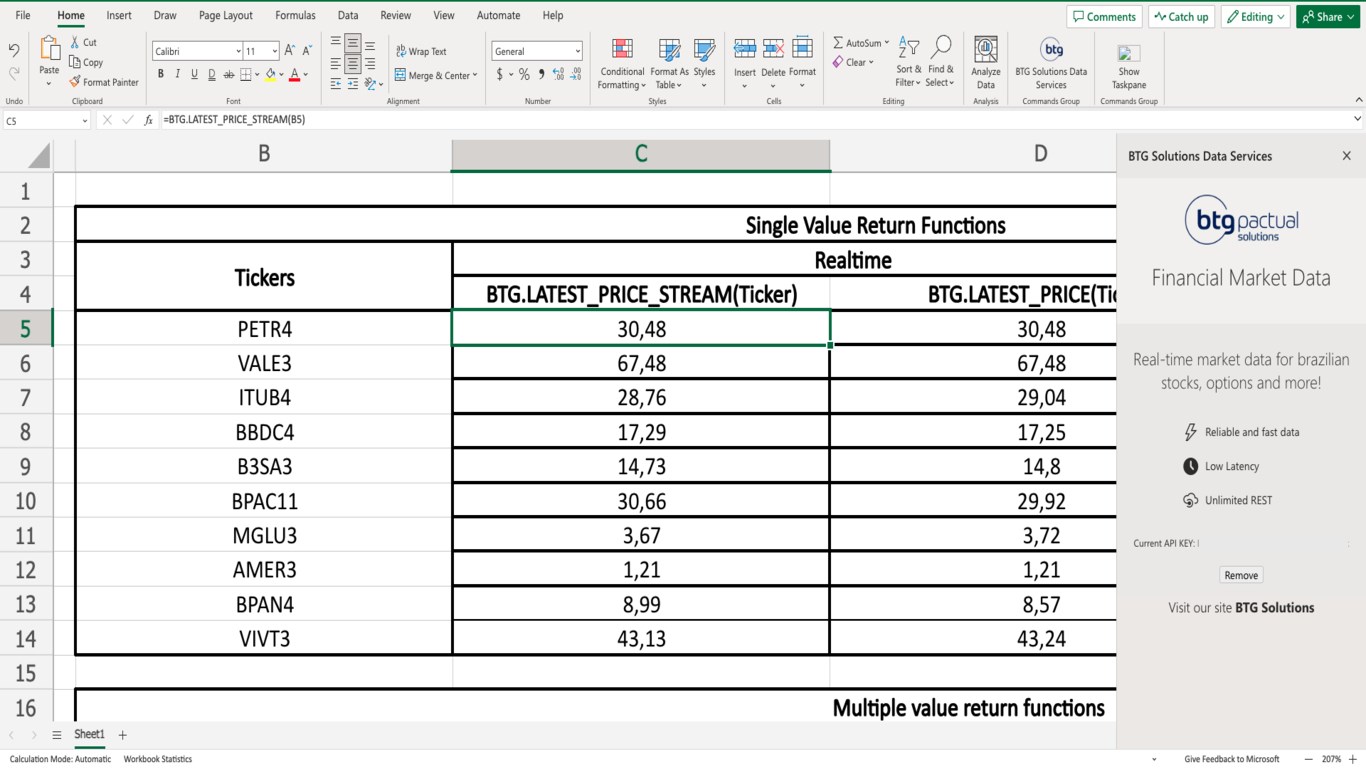Switch to the Formulas tab
Image resolution: width=1366 pixels, height=768 pixels.
pos(295,16)
